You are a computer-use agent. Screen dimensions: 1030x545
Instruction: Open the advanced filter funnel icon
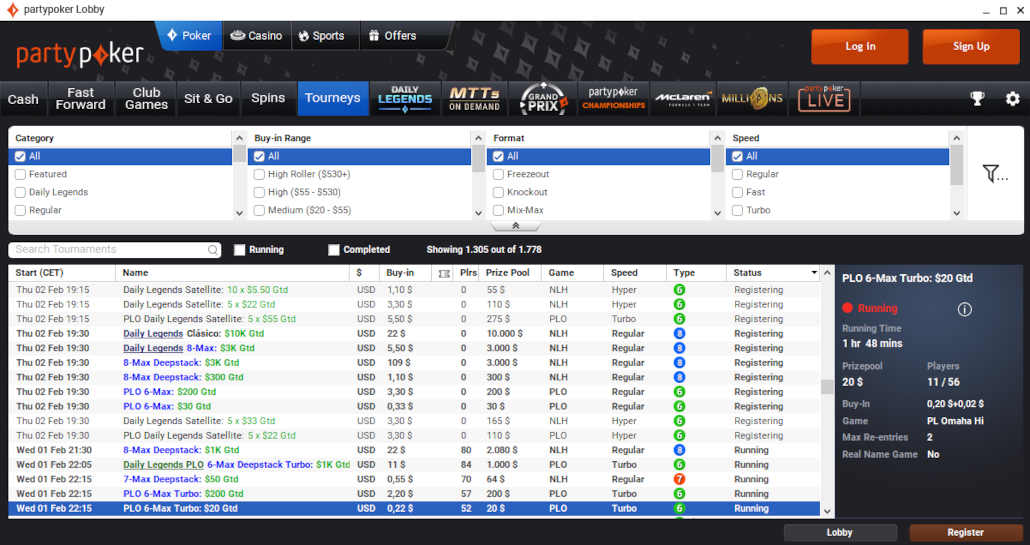coord(995,173)
